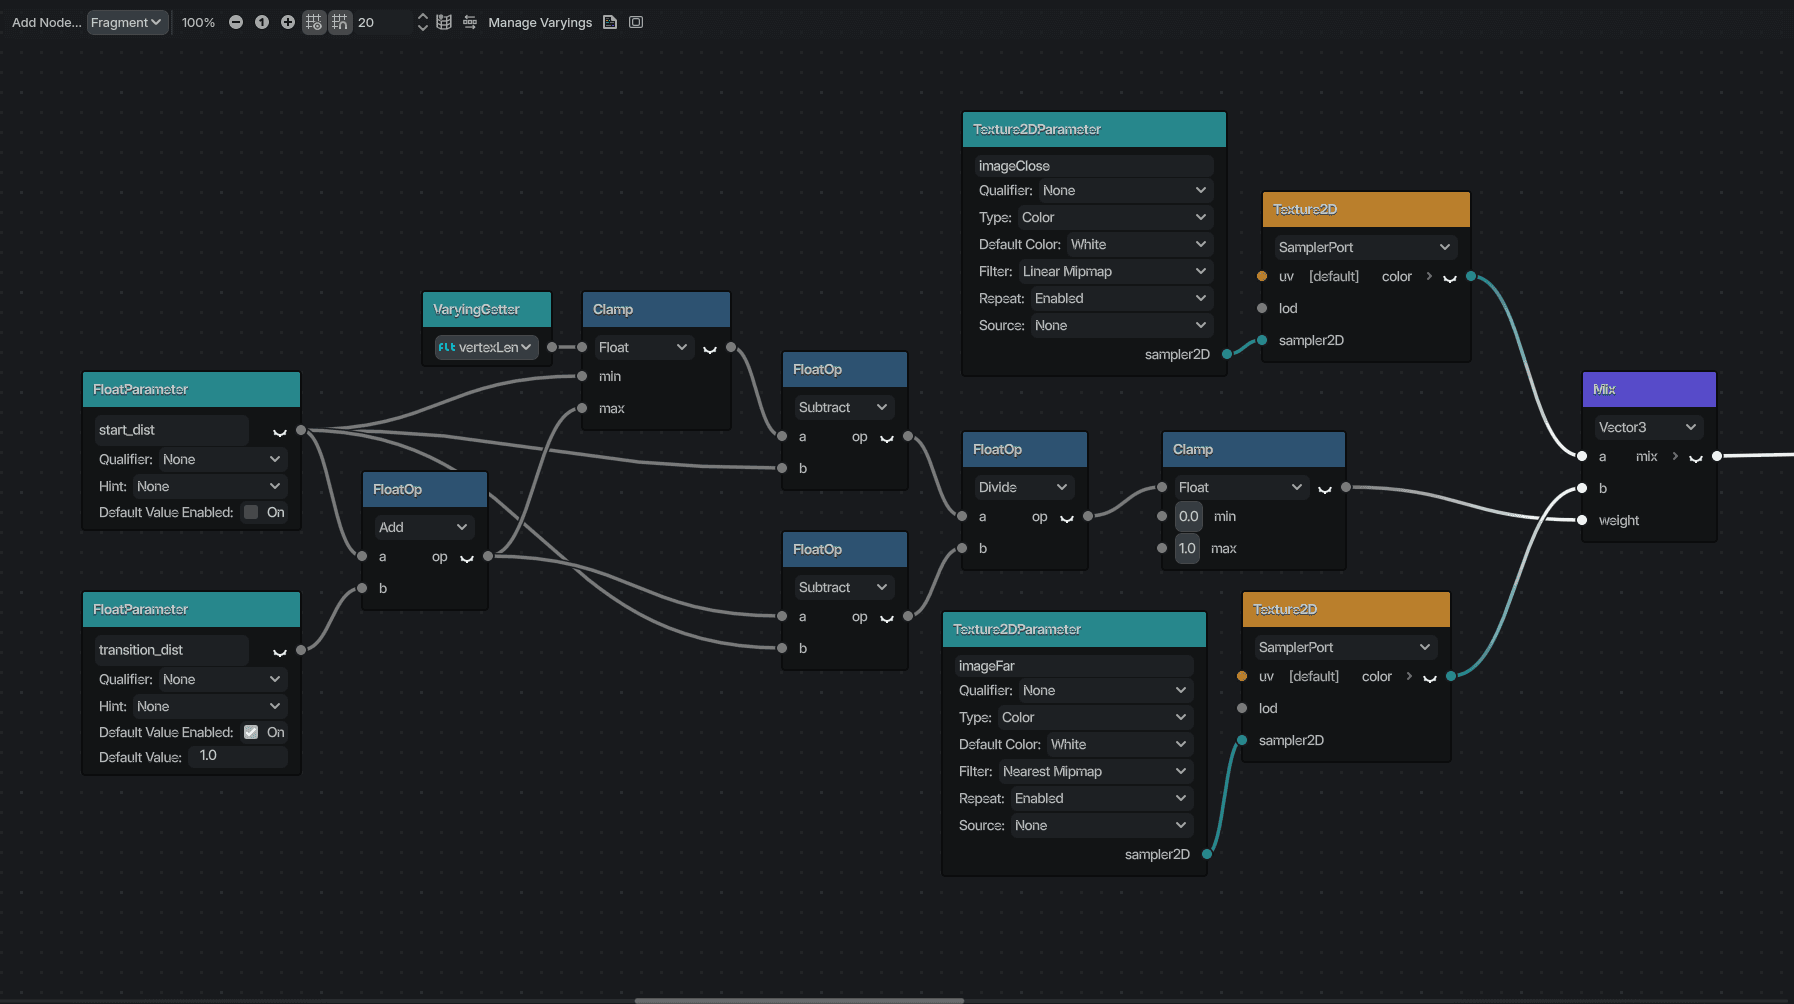Toggle the minimap grid icon
Image resolution: width=1794 pixels, height=1004 pixels.
(x=444, y=22)
